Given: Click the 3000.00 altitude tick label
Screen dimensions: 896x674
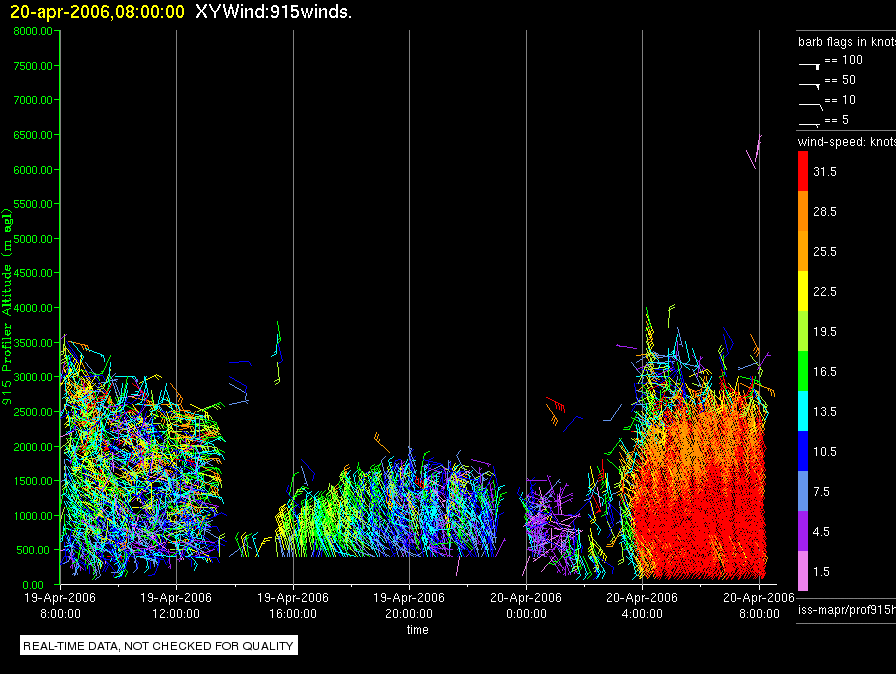Looking at the screenshot, I should [x=33, y=377].
